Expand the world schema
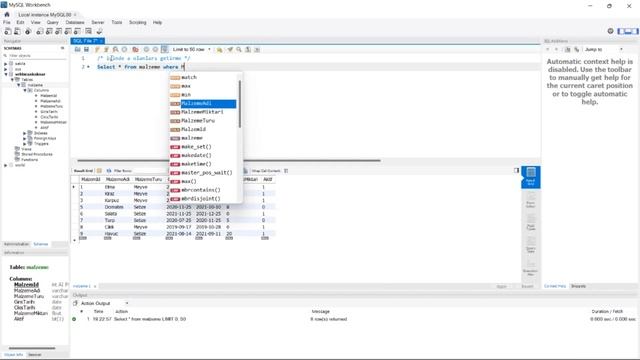The width and height of the screenshot is (640, 360). tap(5, 165)
